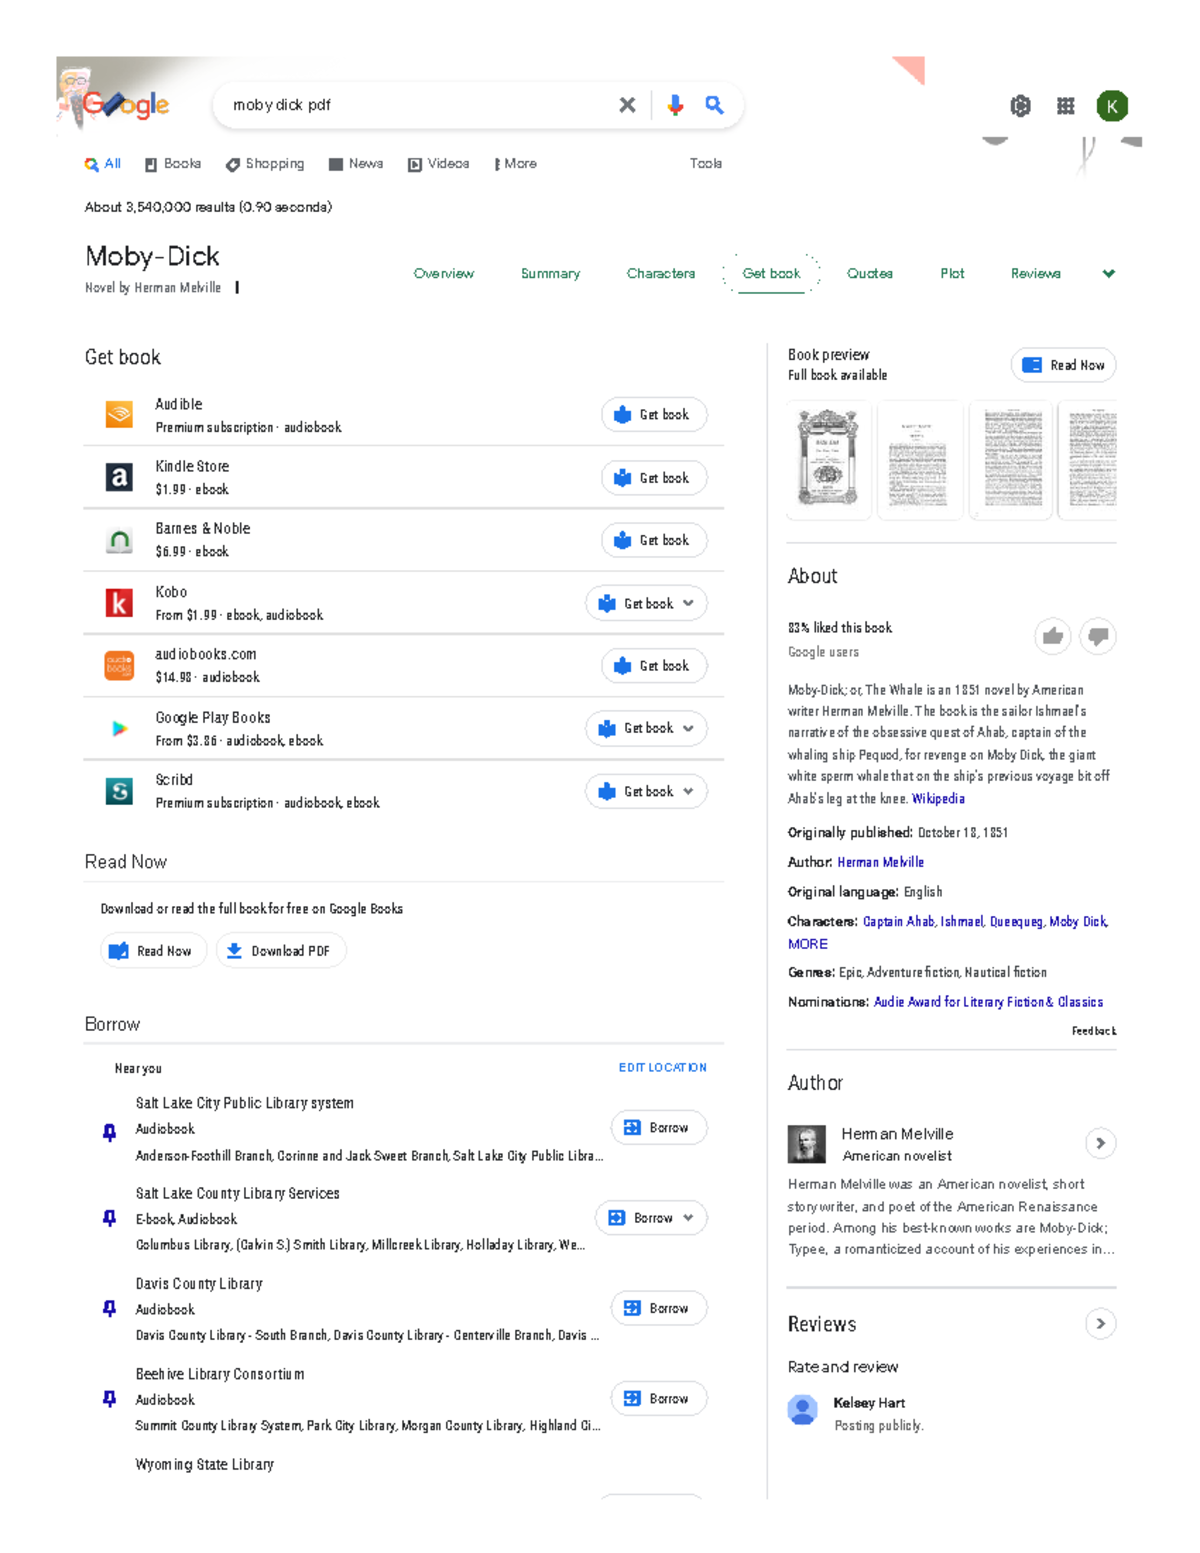Image resolution: width=1200 pixels, height=1553 pixels.
Task: Switch to the Characters tab
Action: click(660, 274)
